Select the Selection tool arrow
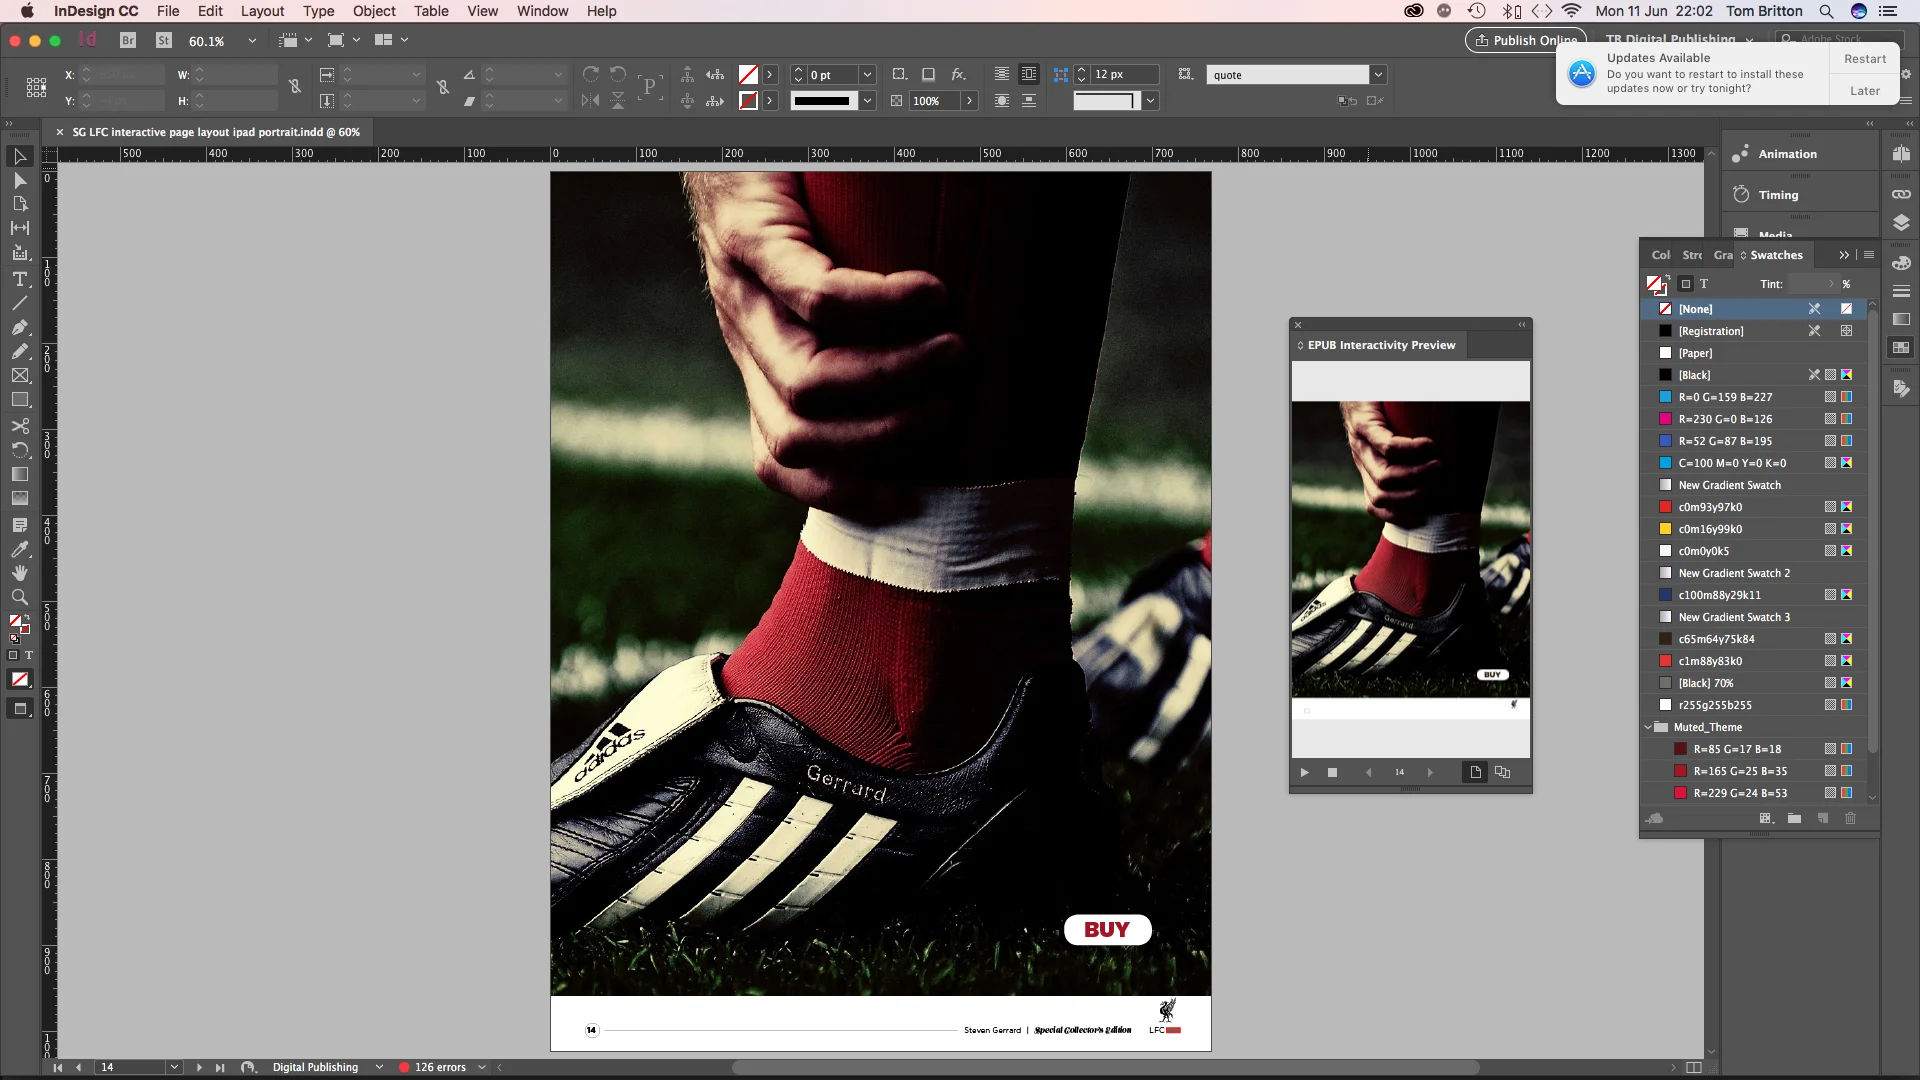The image size is (1920, 1080). (x=19, y=156)
